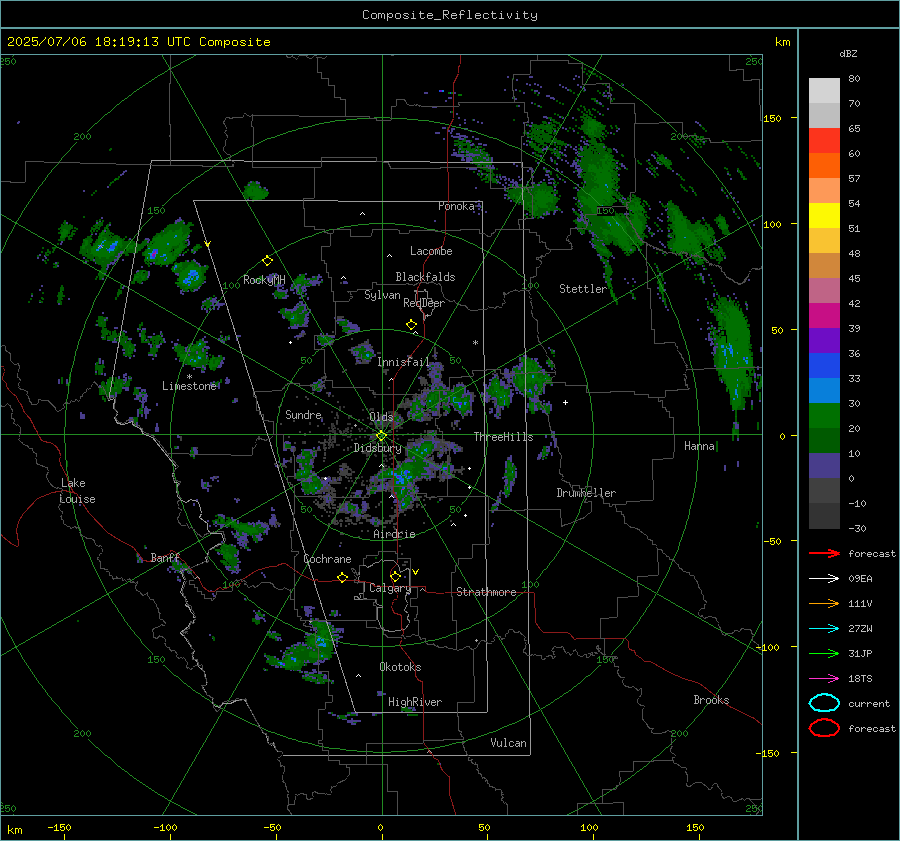The width and height of the screenshot is (900, 841).
Task: Click the green 20 dBZ color swatch
Action: click(824, 415)
